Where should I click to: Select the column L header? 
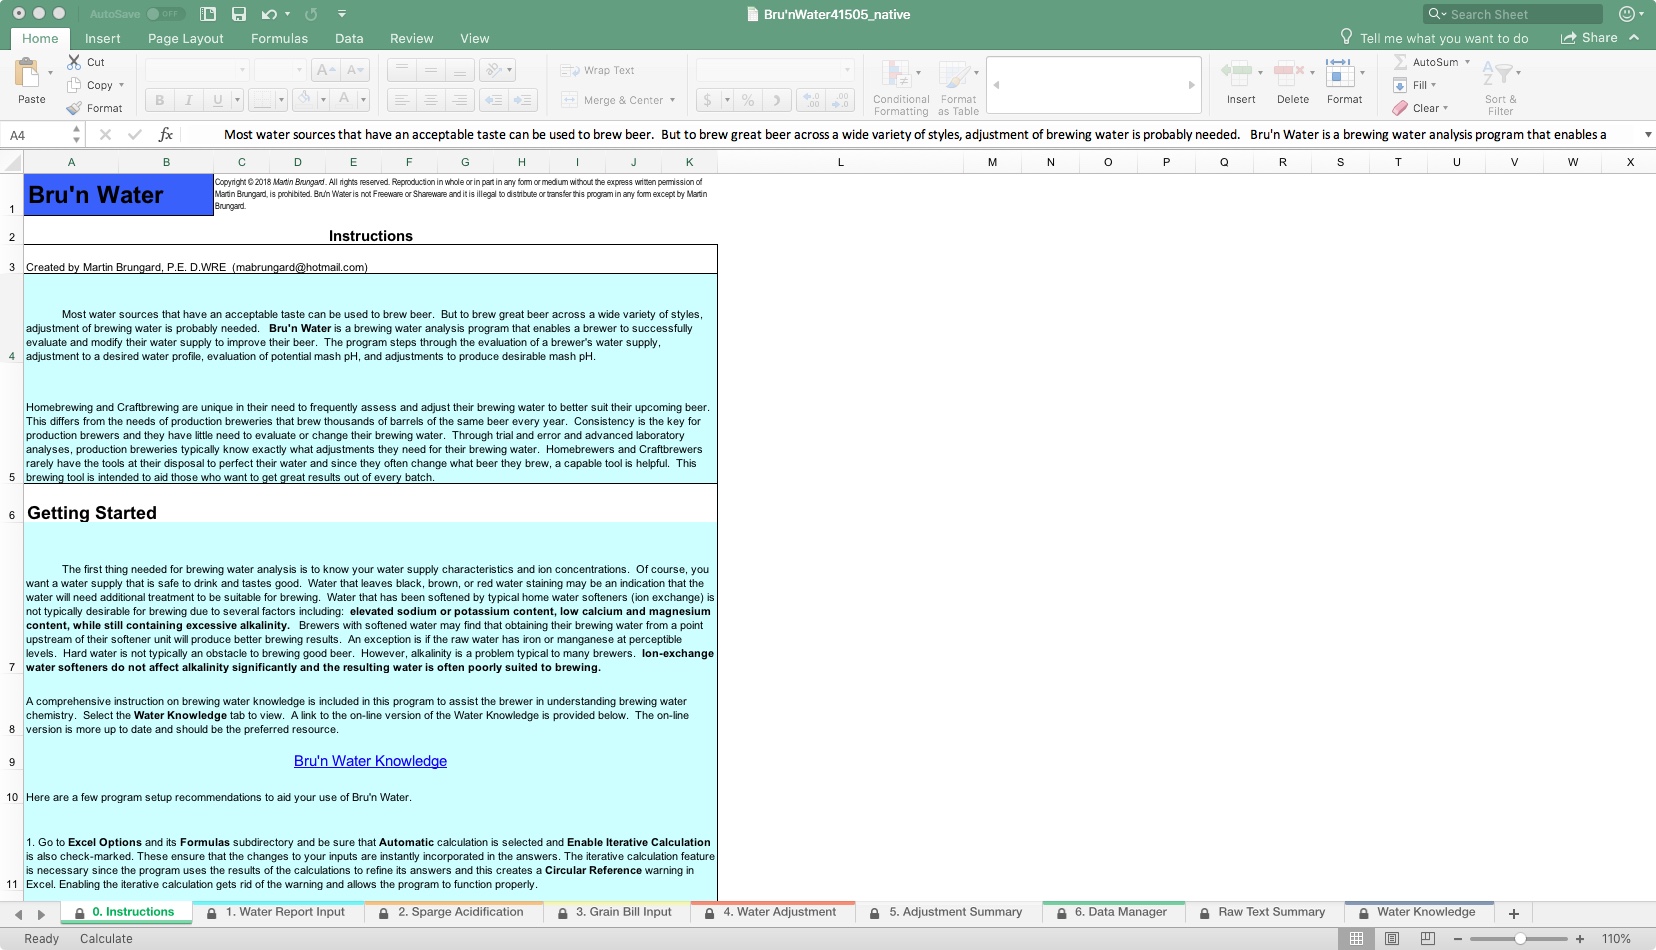pos(840,162)
